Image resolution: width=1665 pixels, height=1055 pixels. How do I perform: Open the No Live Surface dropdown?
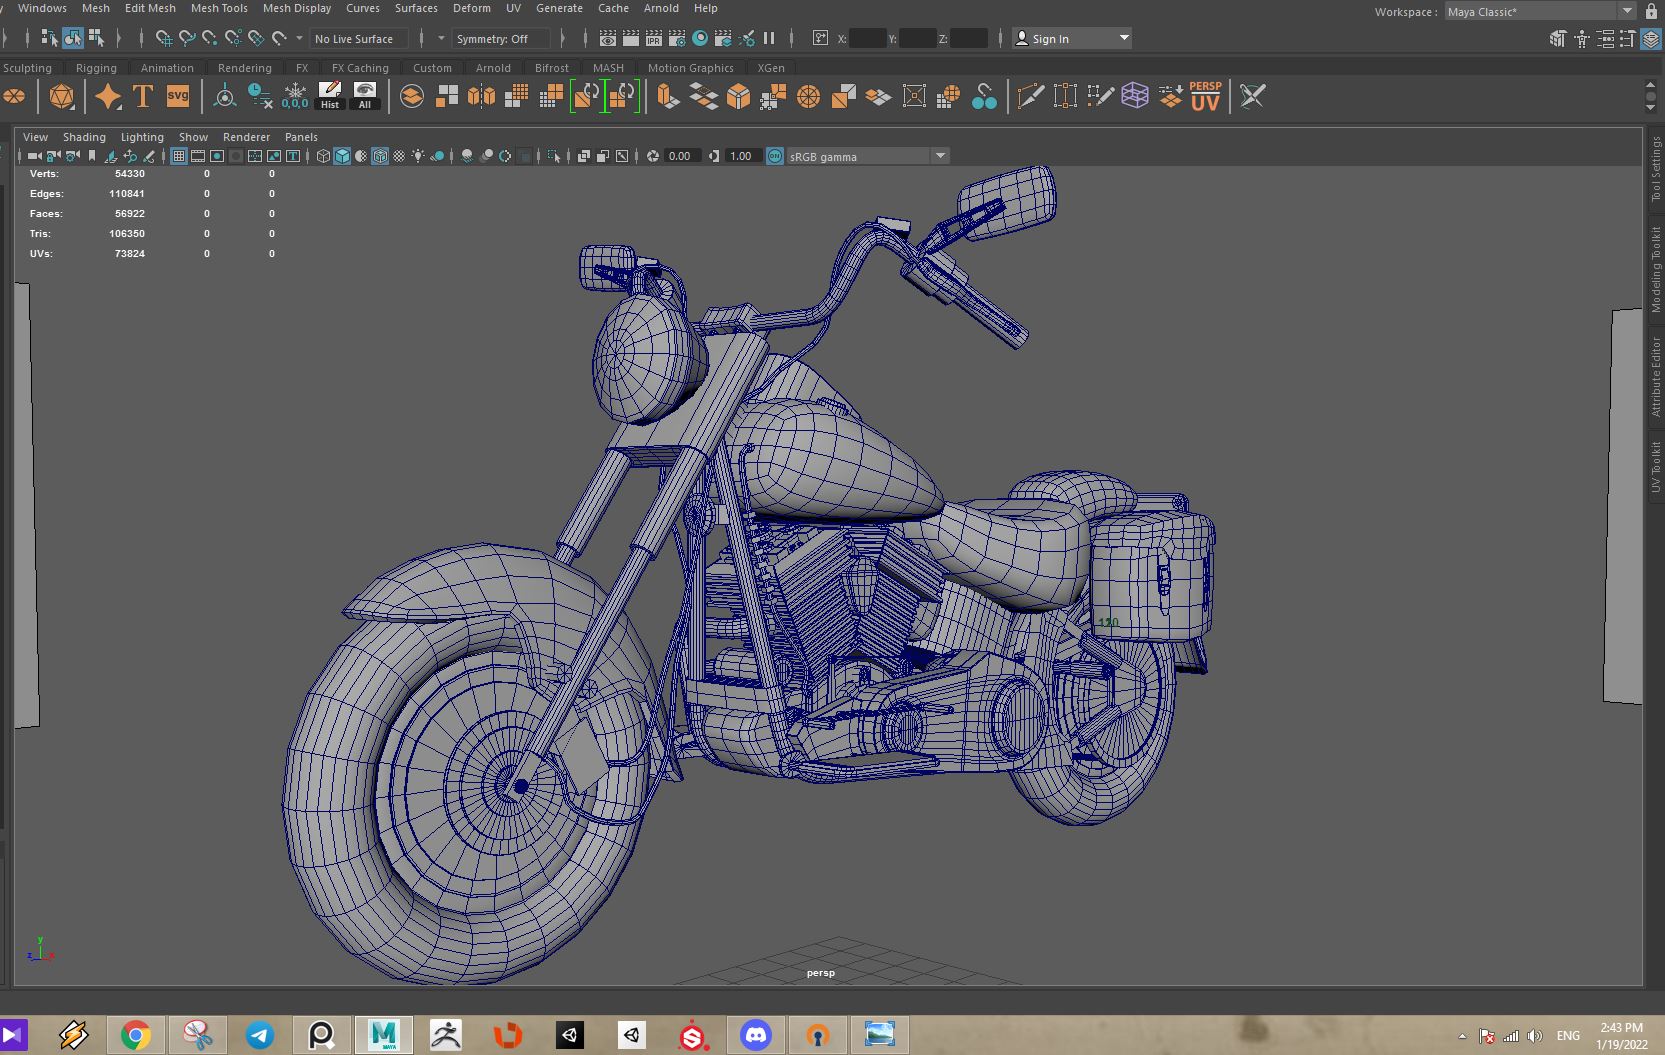[358, 38]
